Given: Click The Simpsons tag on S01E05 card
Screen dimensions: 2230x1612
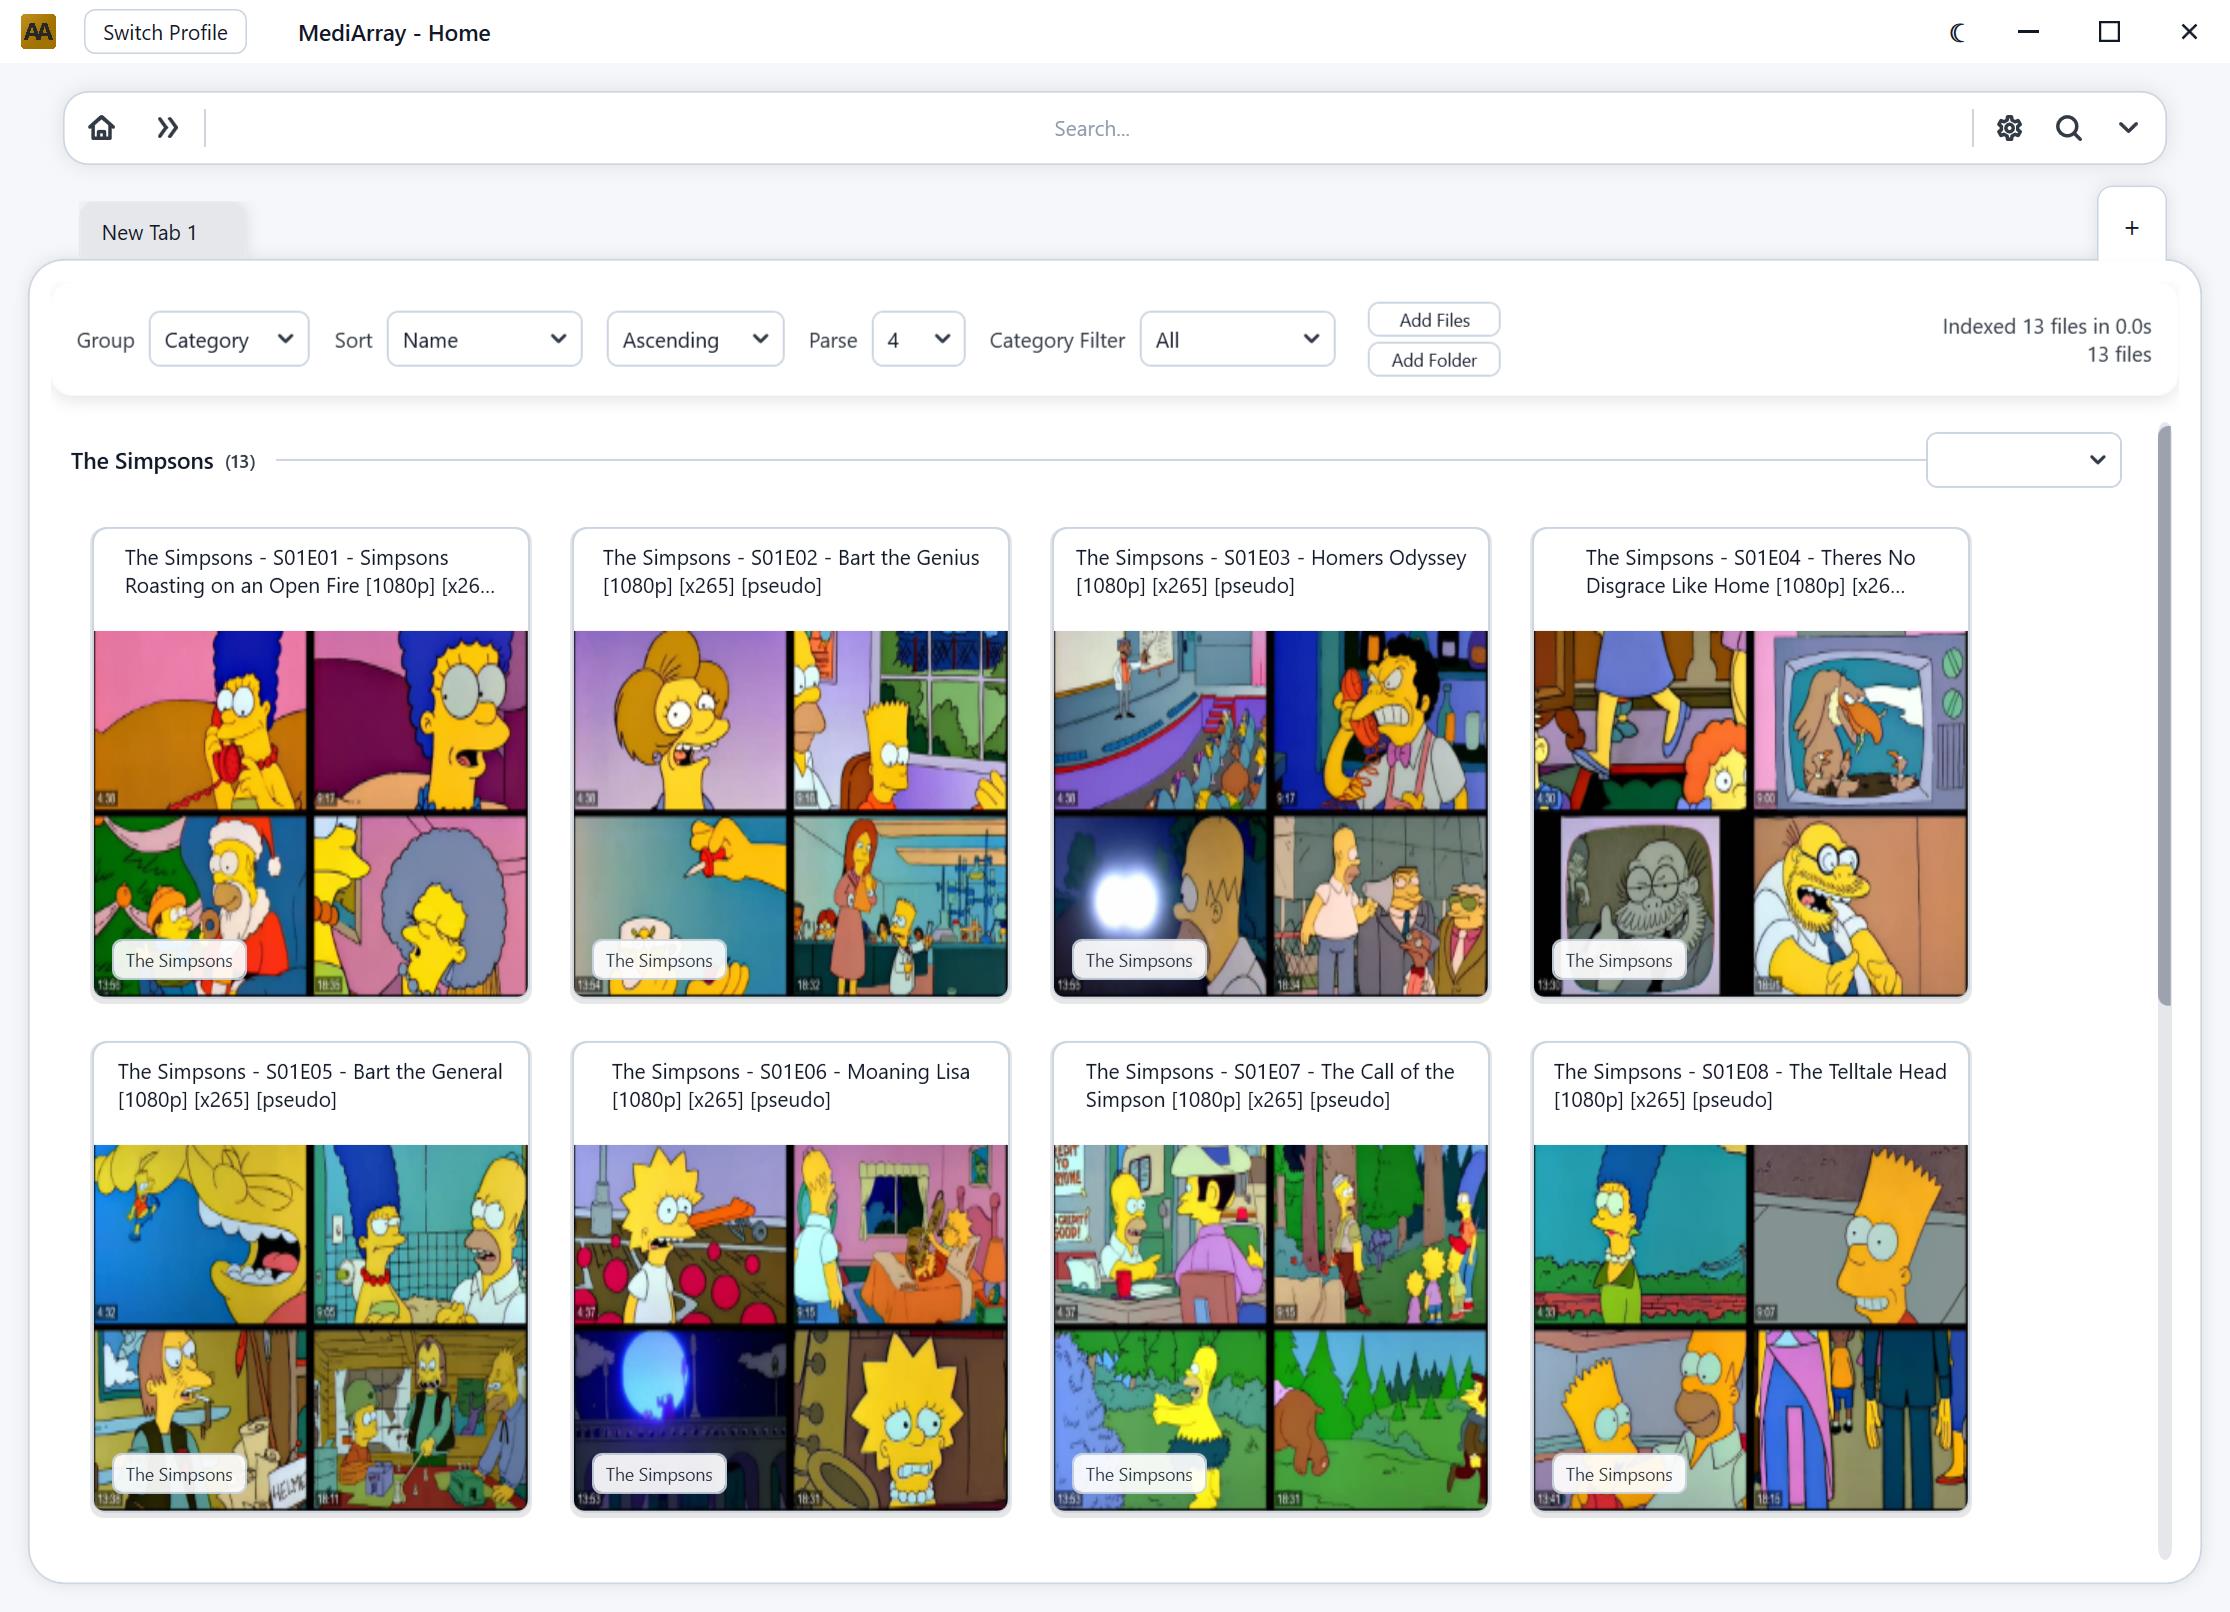Looking at the screenshot, I should tap(179, 1474).
